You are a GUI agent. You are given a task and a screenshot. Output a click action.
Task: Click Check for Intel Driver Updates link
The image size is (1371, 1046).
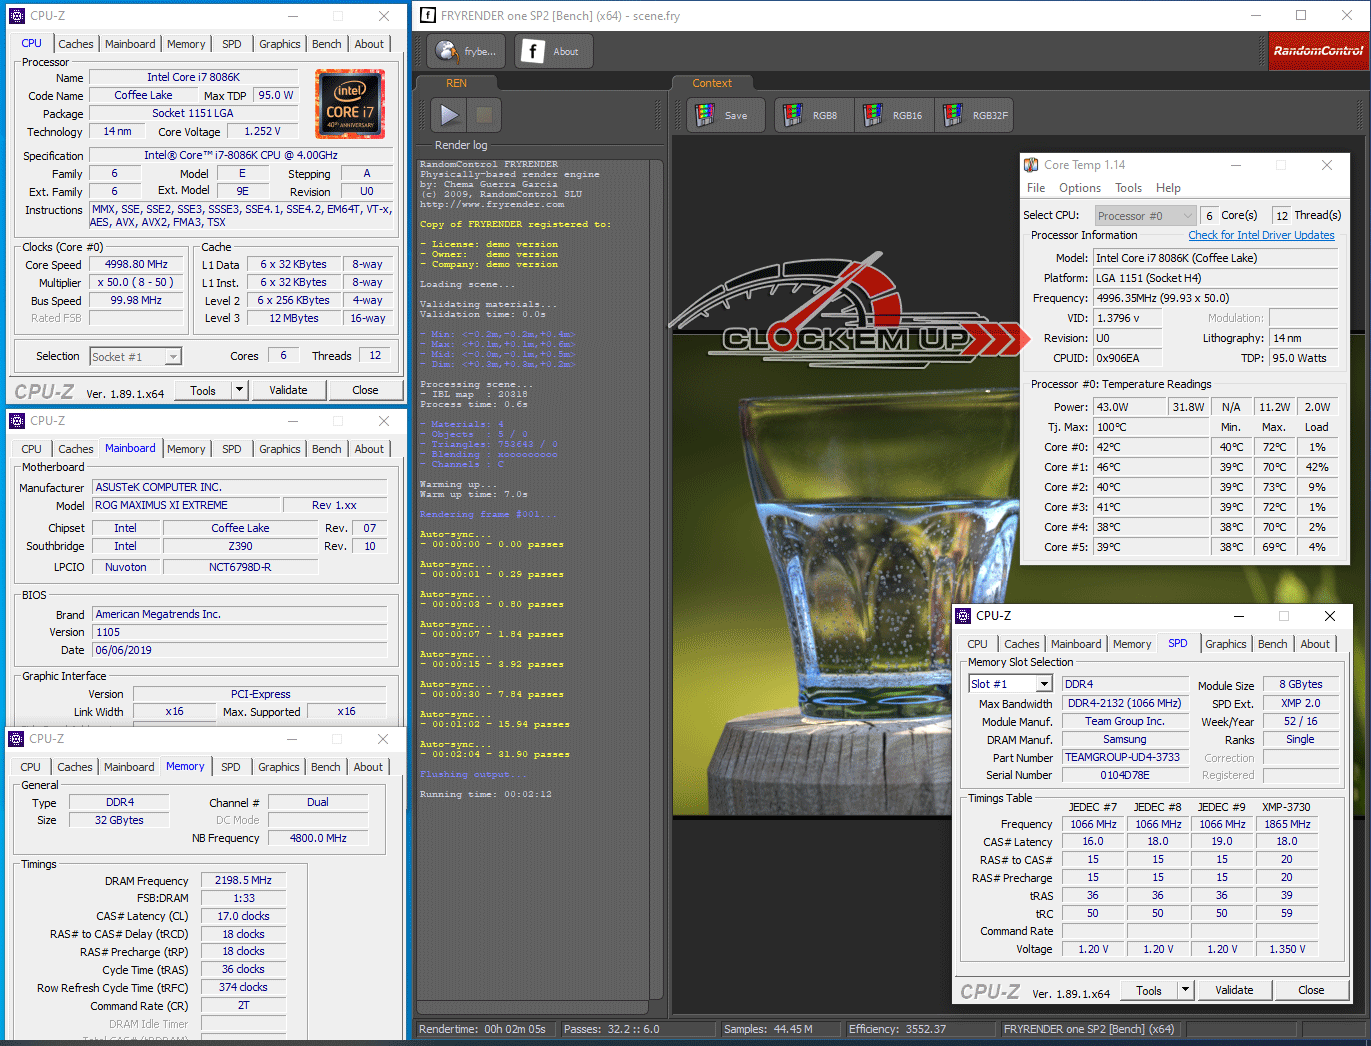[x=1261, y=235]
